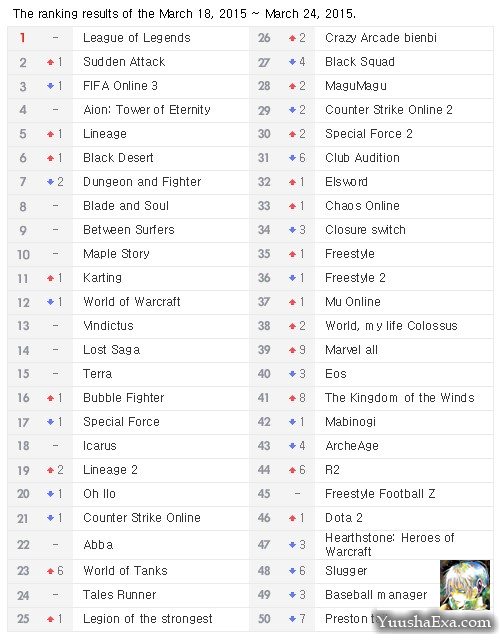
Task: Open Counter Strike Online 2 entry
Action: point(389,110)
